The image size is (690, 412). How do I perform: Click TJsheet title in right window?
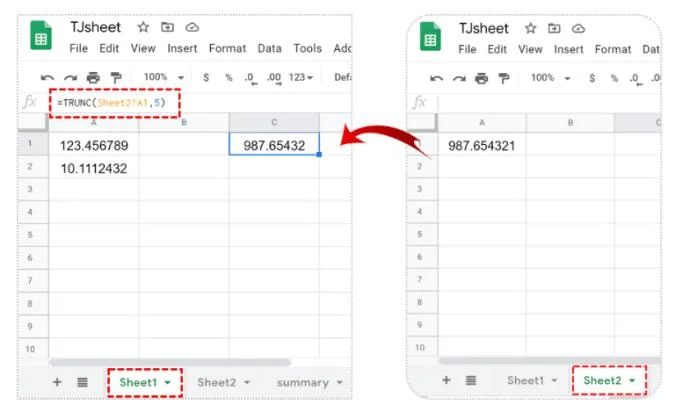[x=483, y=29]
